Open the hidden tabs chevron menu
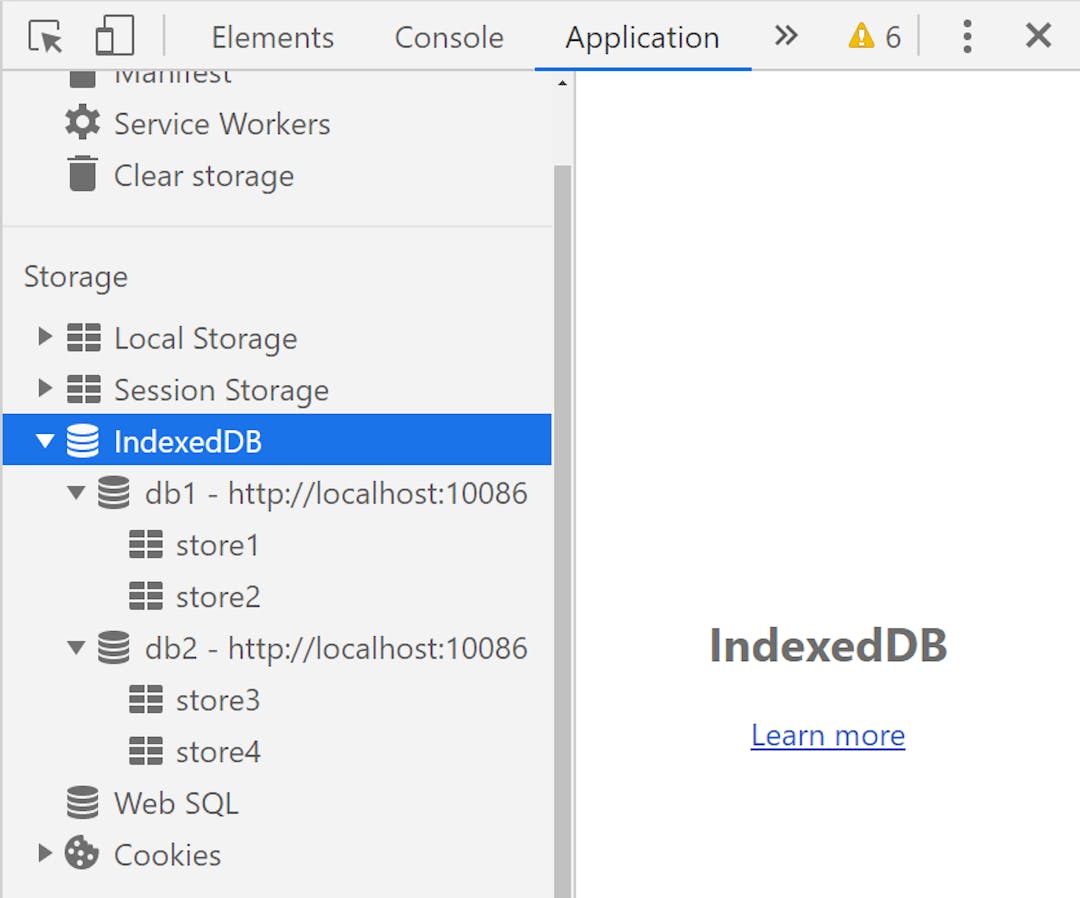1080x898 pixels. [x=786, y=36]
